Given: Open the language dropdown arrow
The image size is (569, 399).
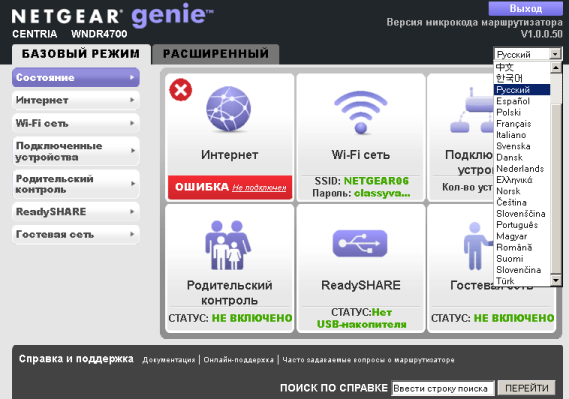Looking at the screenshot, I should click(555, 54).
